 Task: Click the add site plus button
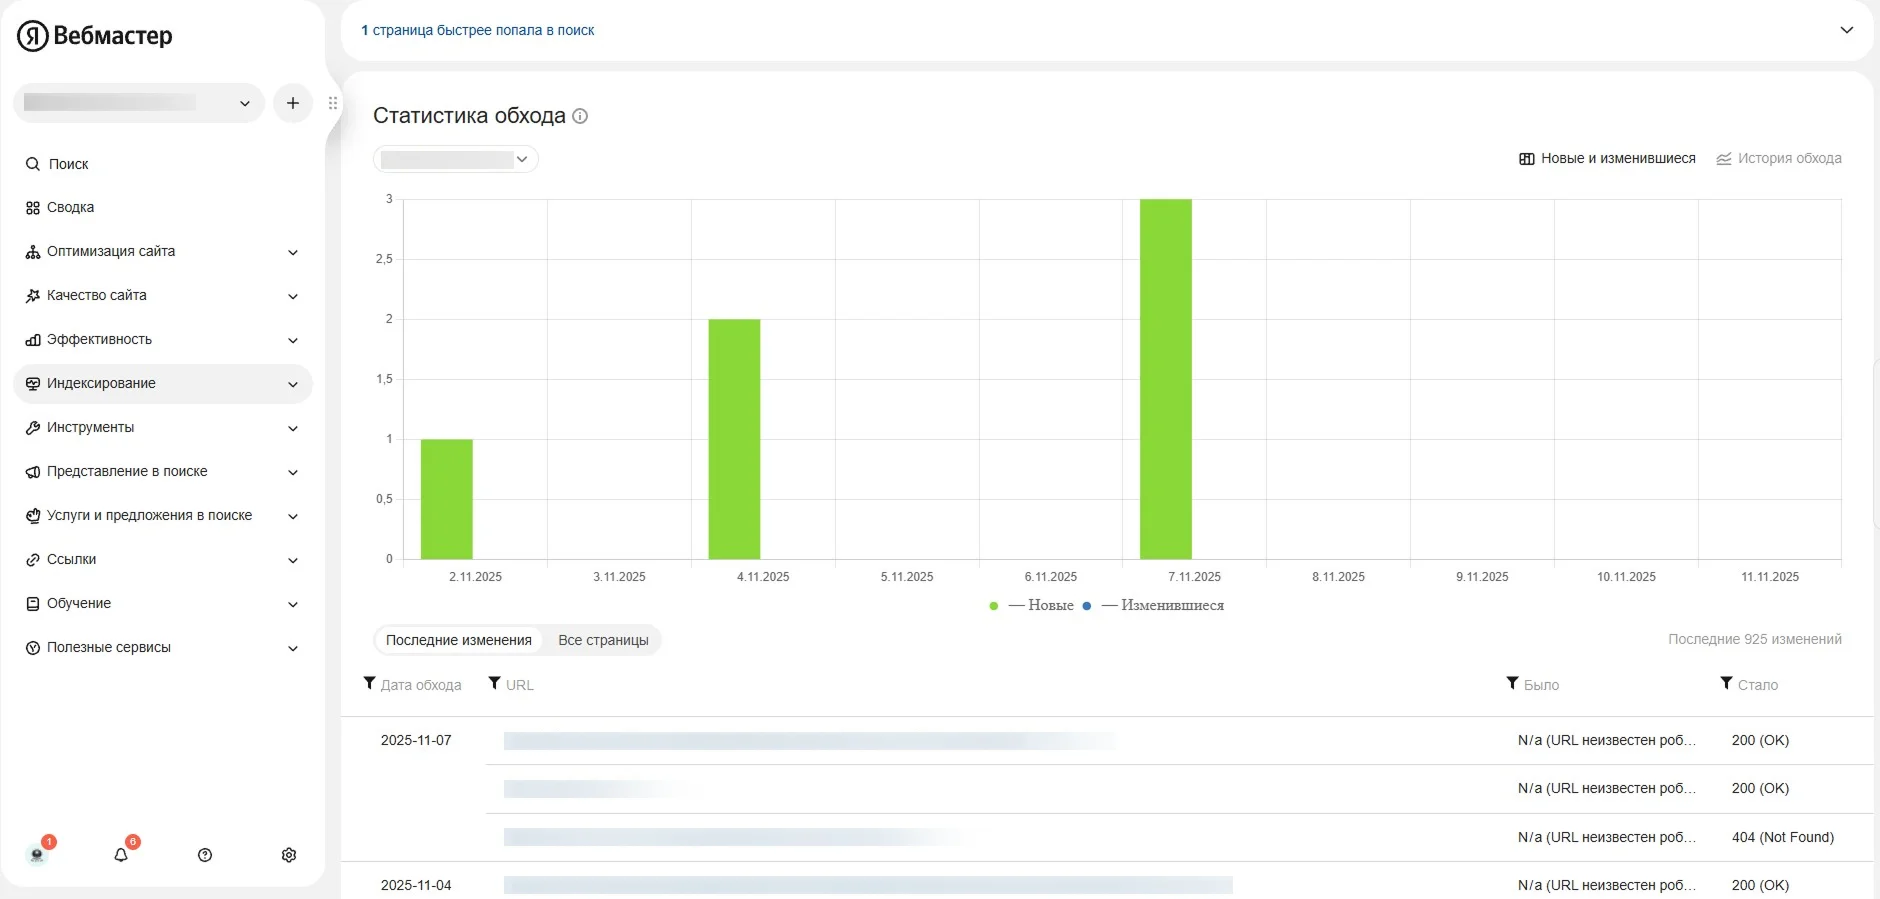pos(293,103)
